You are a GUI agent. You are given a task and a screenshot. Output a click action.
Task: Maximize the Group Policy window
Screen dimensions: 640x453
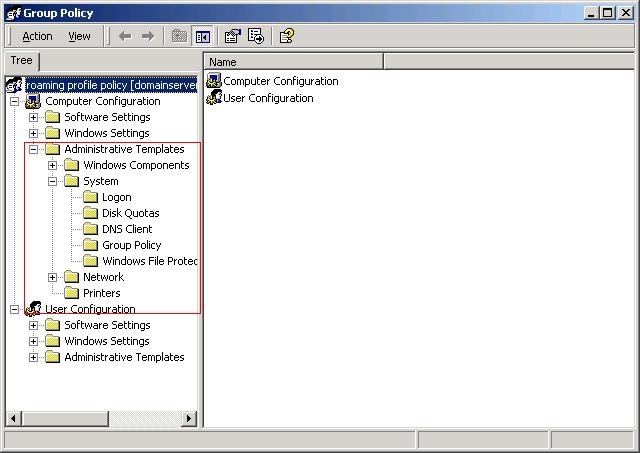pyautogui.click(x=607, y=13)
